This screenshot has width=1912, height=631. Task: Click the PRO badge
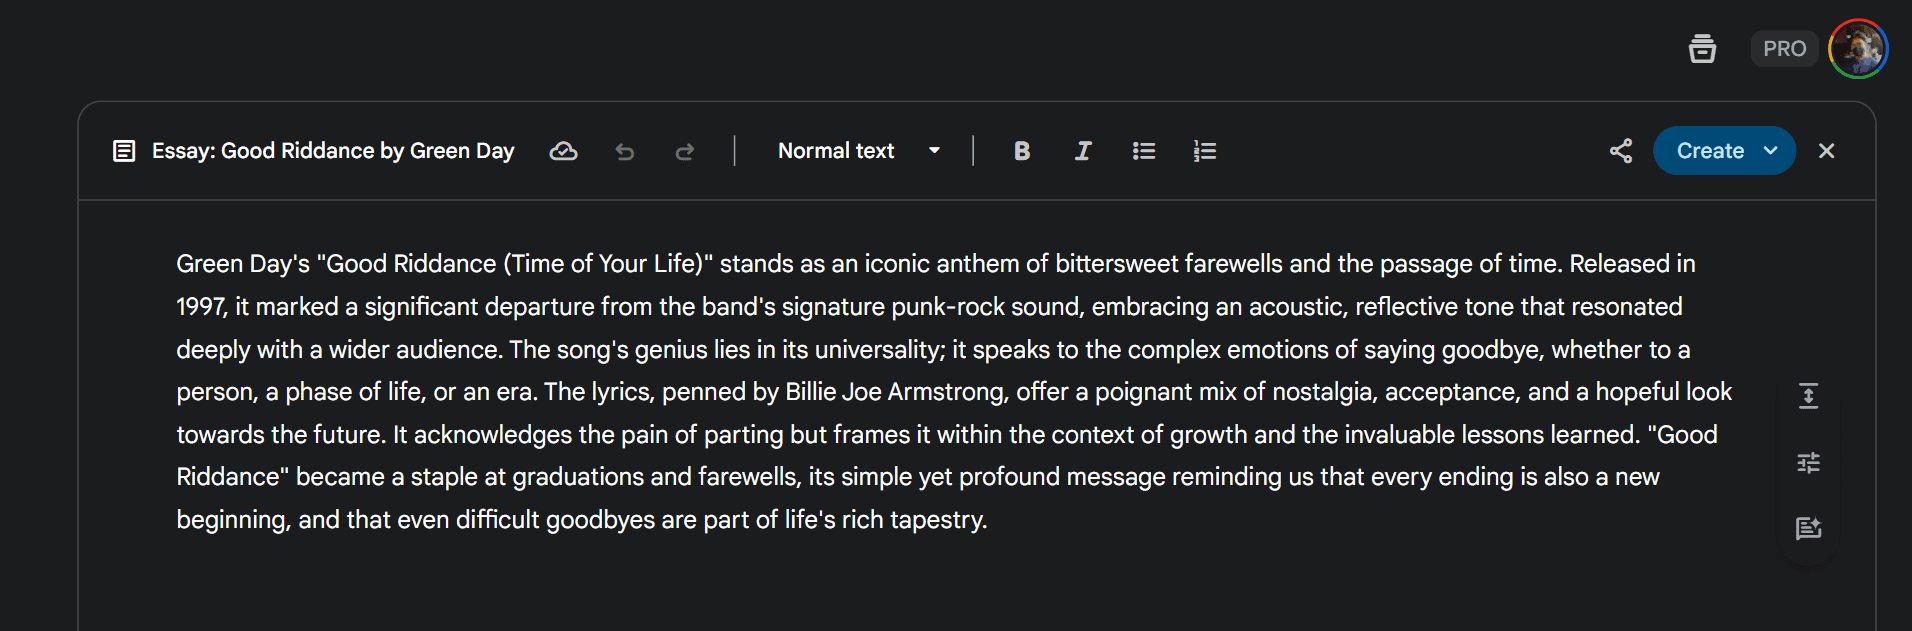1784,48
